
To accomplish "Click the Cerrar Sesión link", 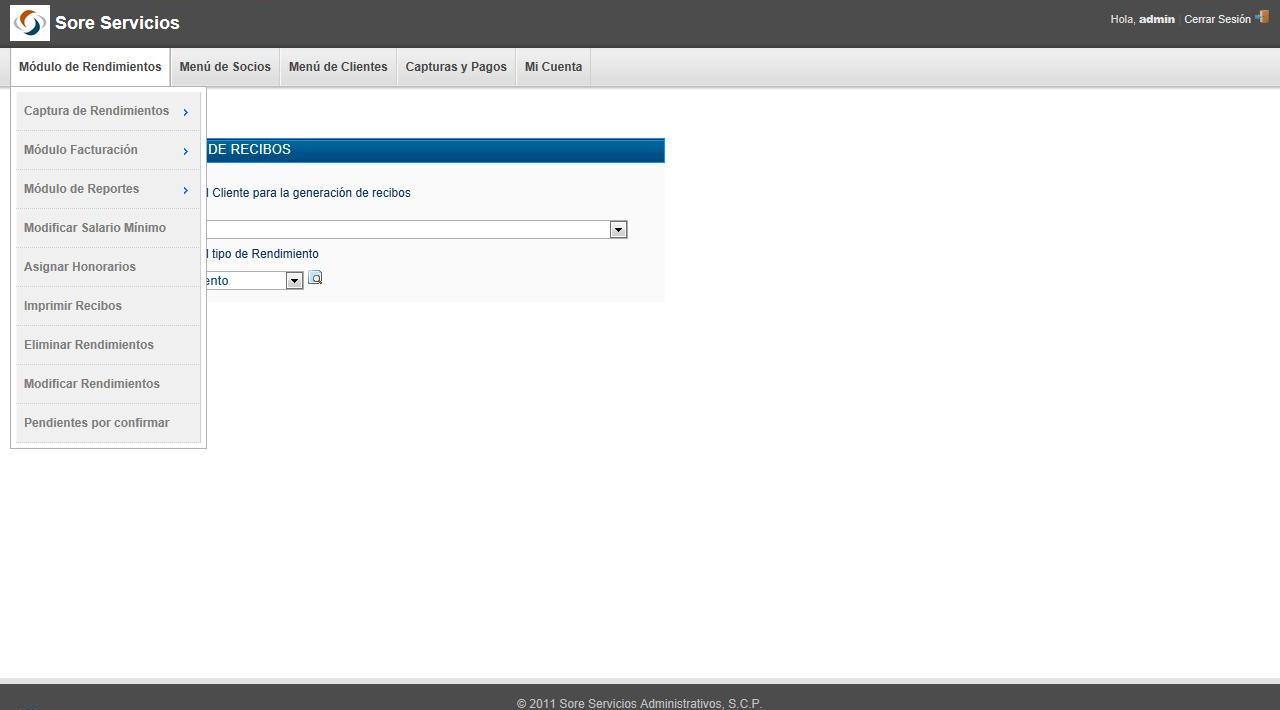I will point(1217,19).
